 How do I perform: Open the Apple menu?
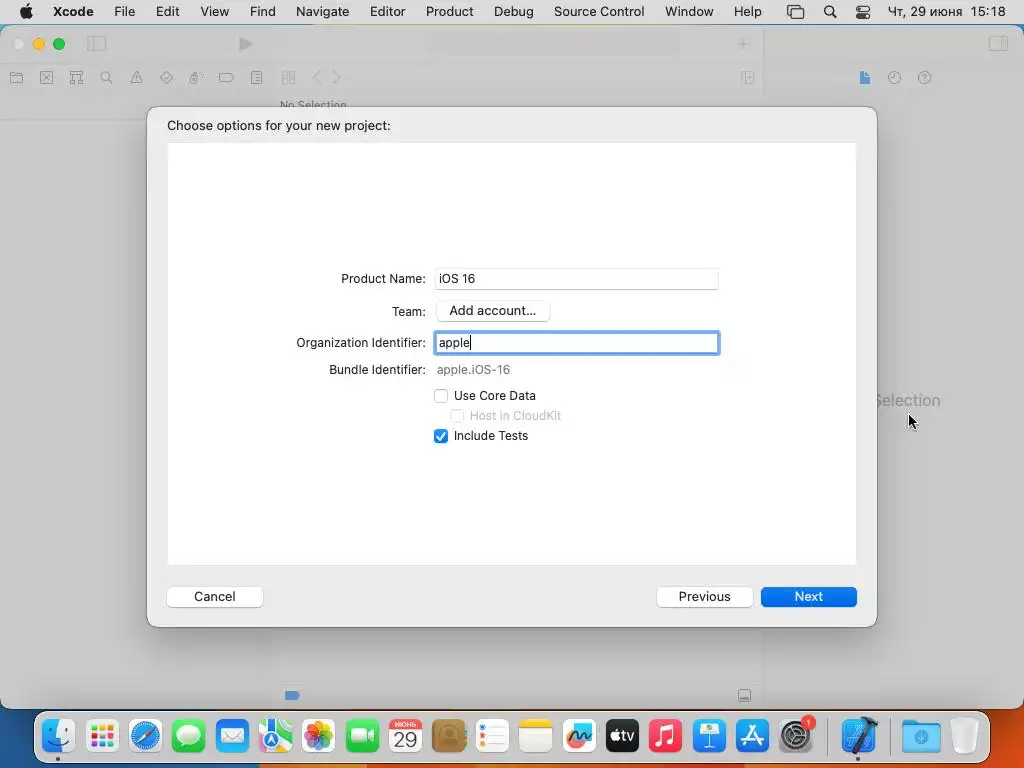[26, 12]
